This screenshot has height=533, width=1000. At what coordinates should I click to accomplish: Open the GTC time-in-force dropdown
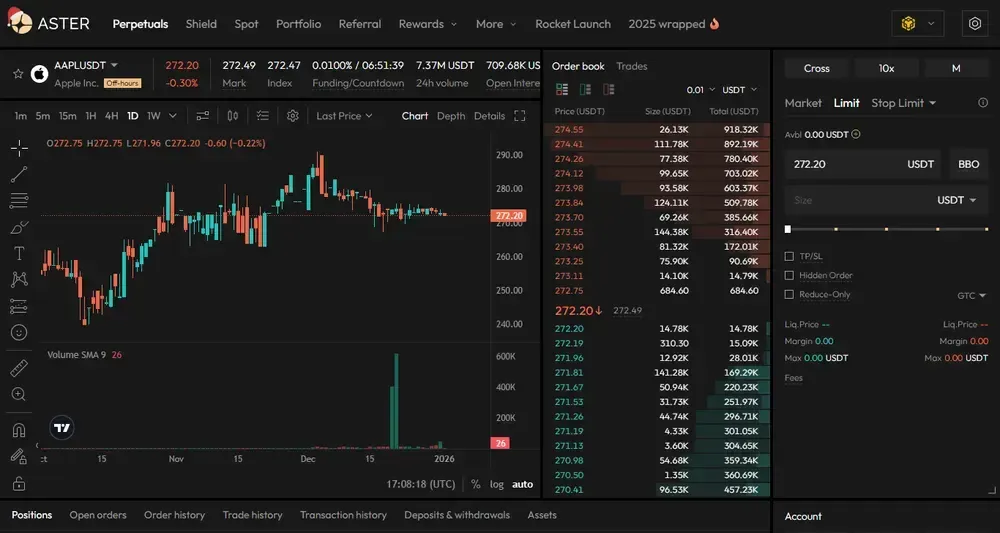point(971,296)
